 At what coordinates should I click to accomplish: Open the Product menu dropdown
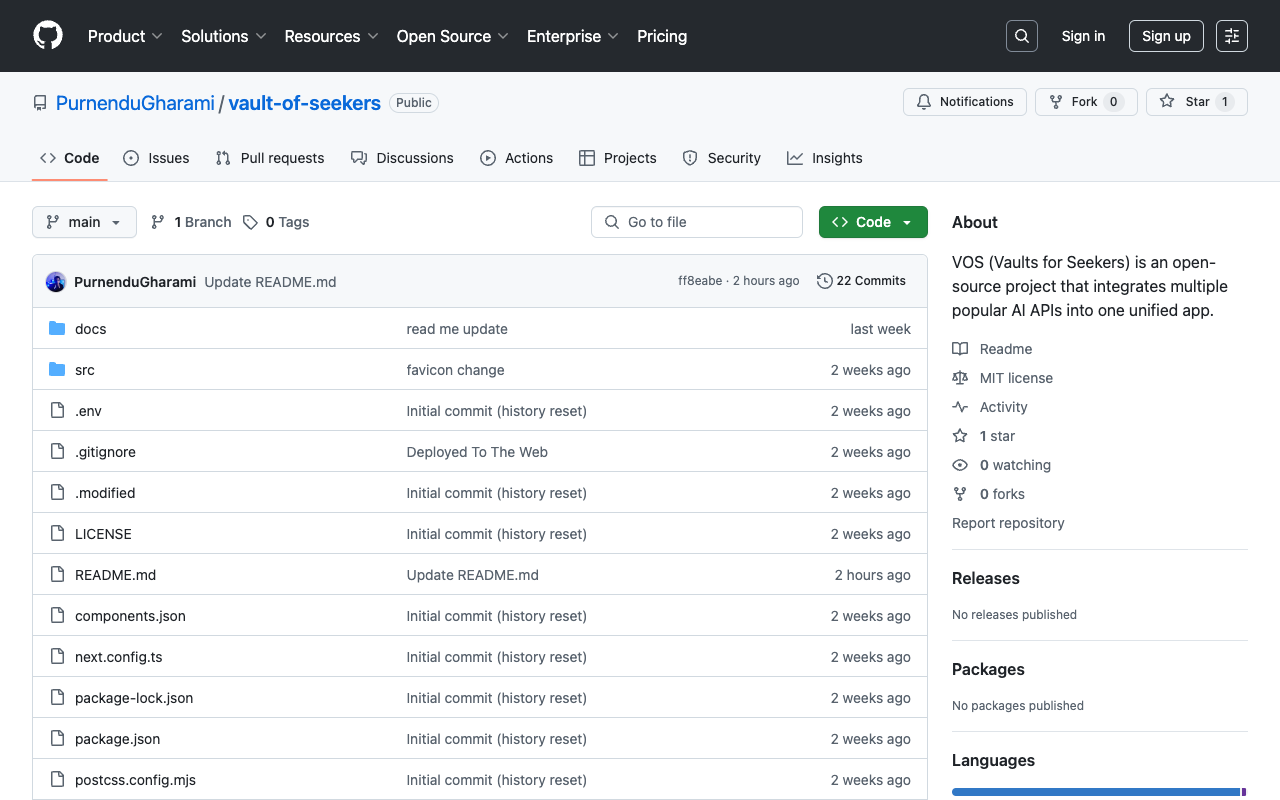click(124, 36)
